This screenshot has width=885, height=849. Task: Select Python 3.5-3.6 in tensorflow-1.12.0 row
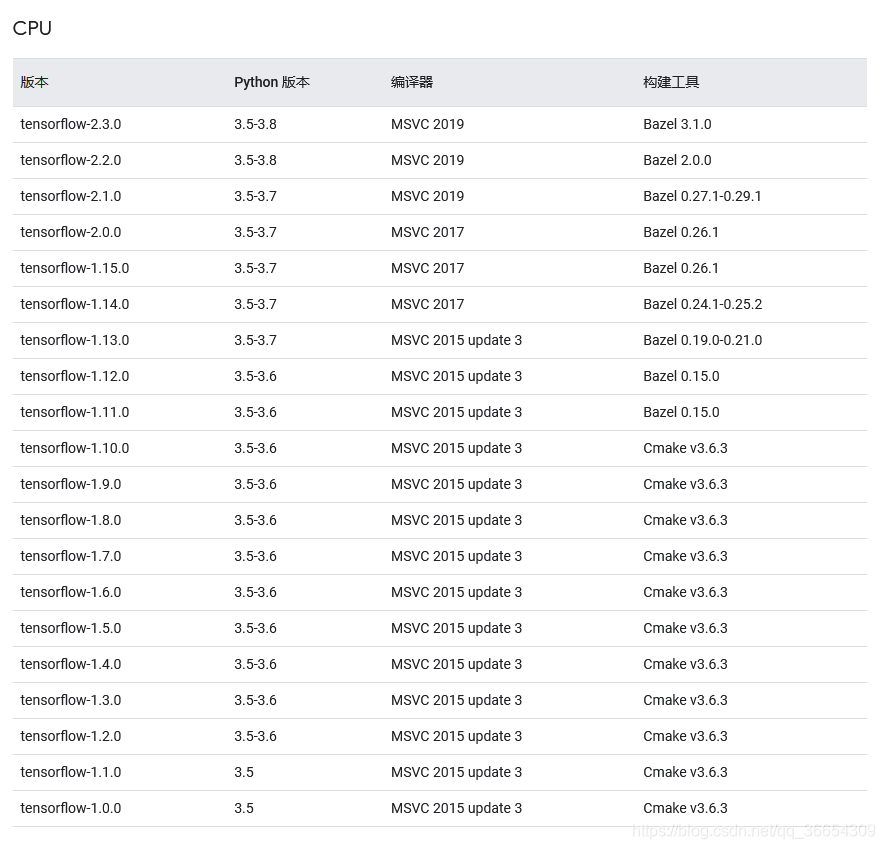[255, 377]
